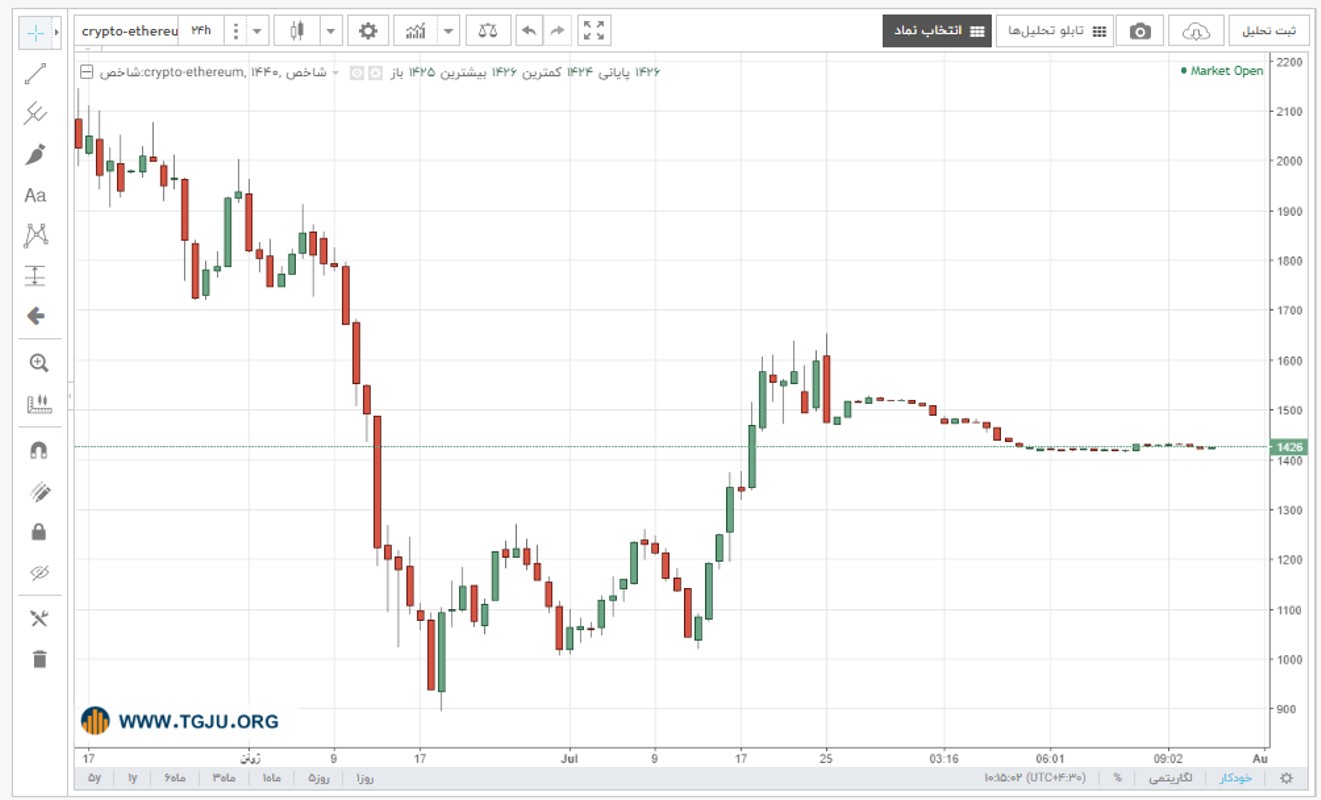Screen dimensions: 1321x800
Task: Toggle logarithmic scale (لگاریتمی)
Action: [1169, 778]
